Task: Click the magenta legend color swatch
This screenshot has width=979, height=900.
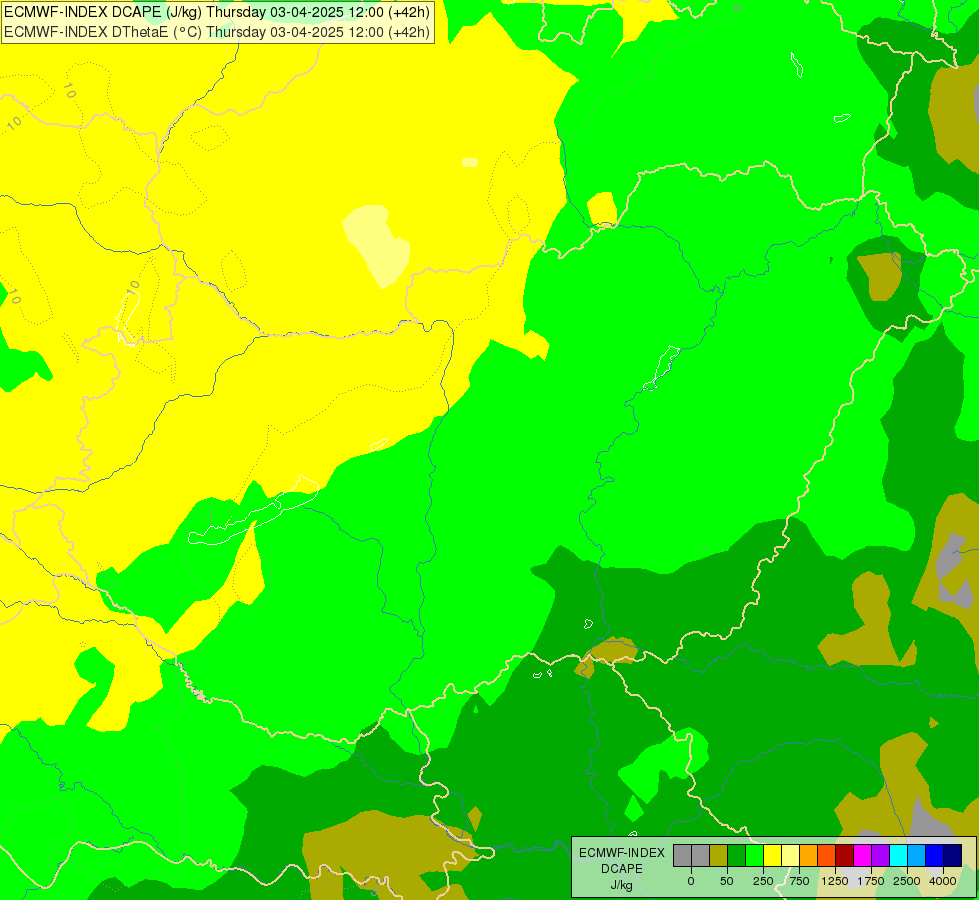Action: point(862,855)
